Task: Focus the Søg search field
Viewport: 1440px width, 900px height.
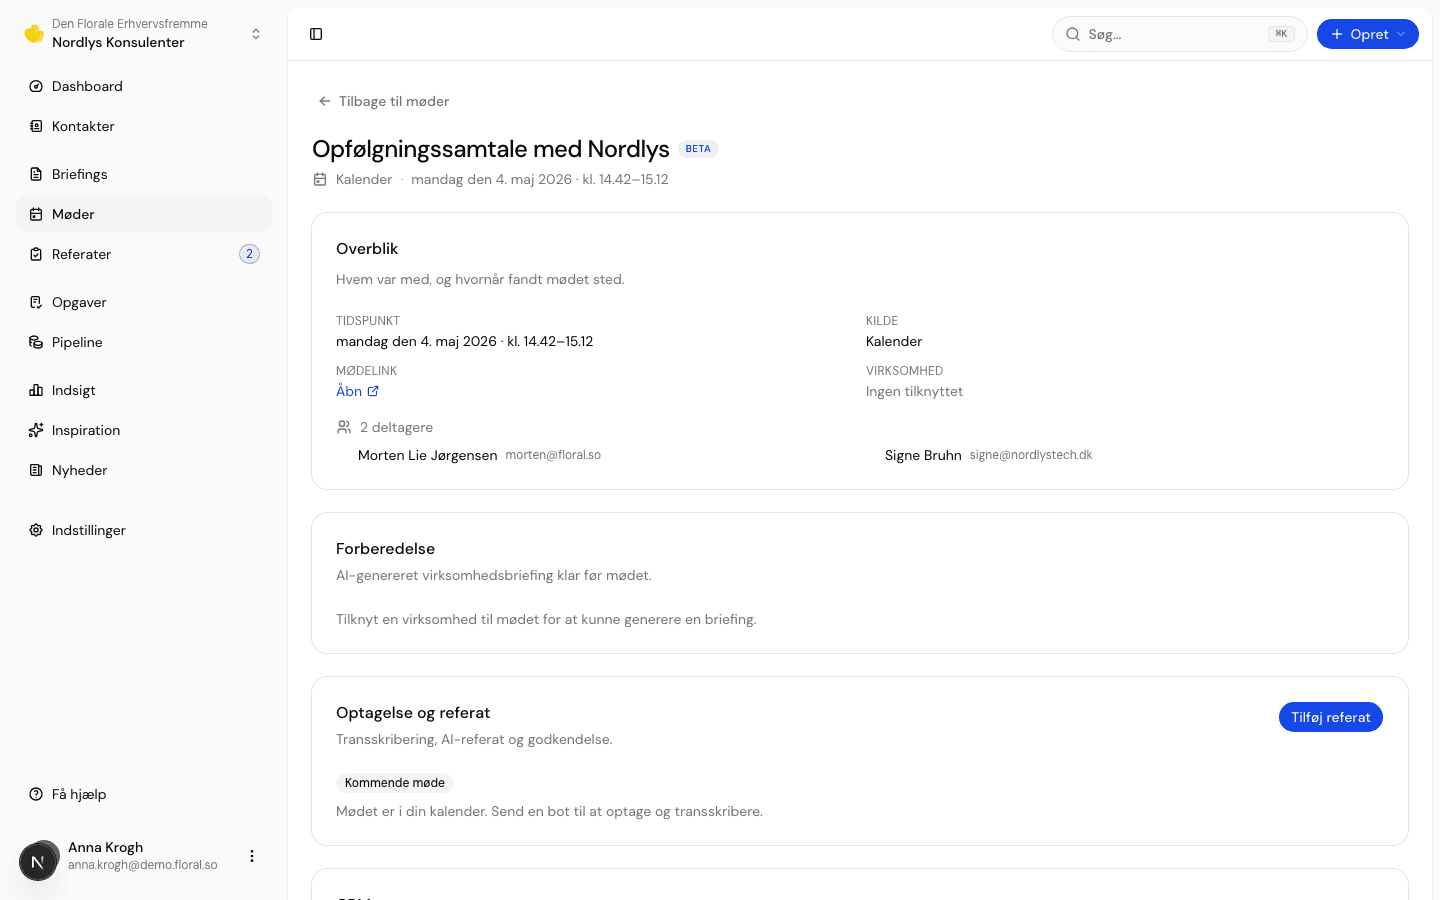Action: pos(1180,34)
